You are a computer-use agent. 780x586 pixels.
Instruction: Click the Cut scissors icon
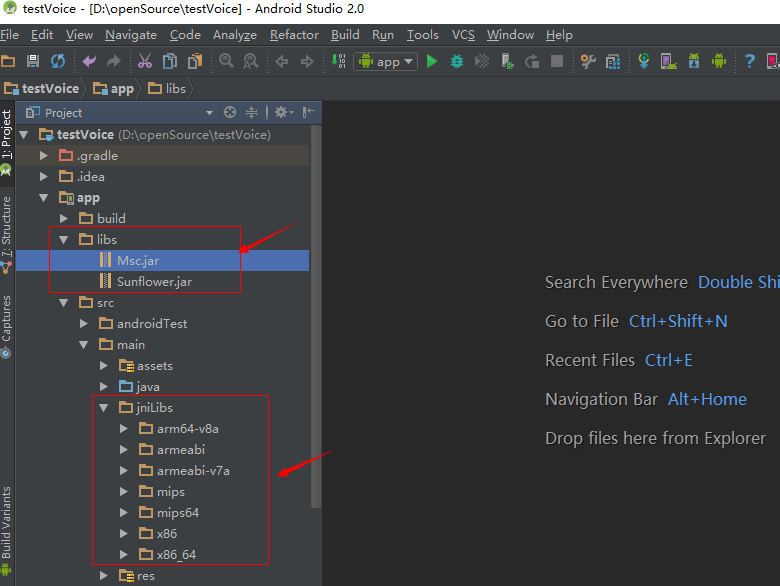pyautogui.click(x=145, y=62)
